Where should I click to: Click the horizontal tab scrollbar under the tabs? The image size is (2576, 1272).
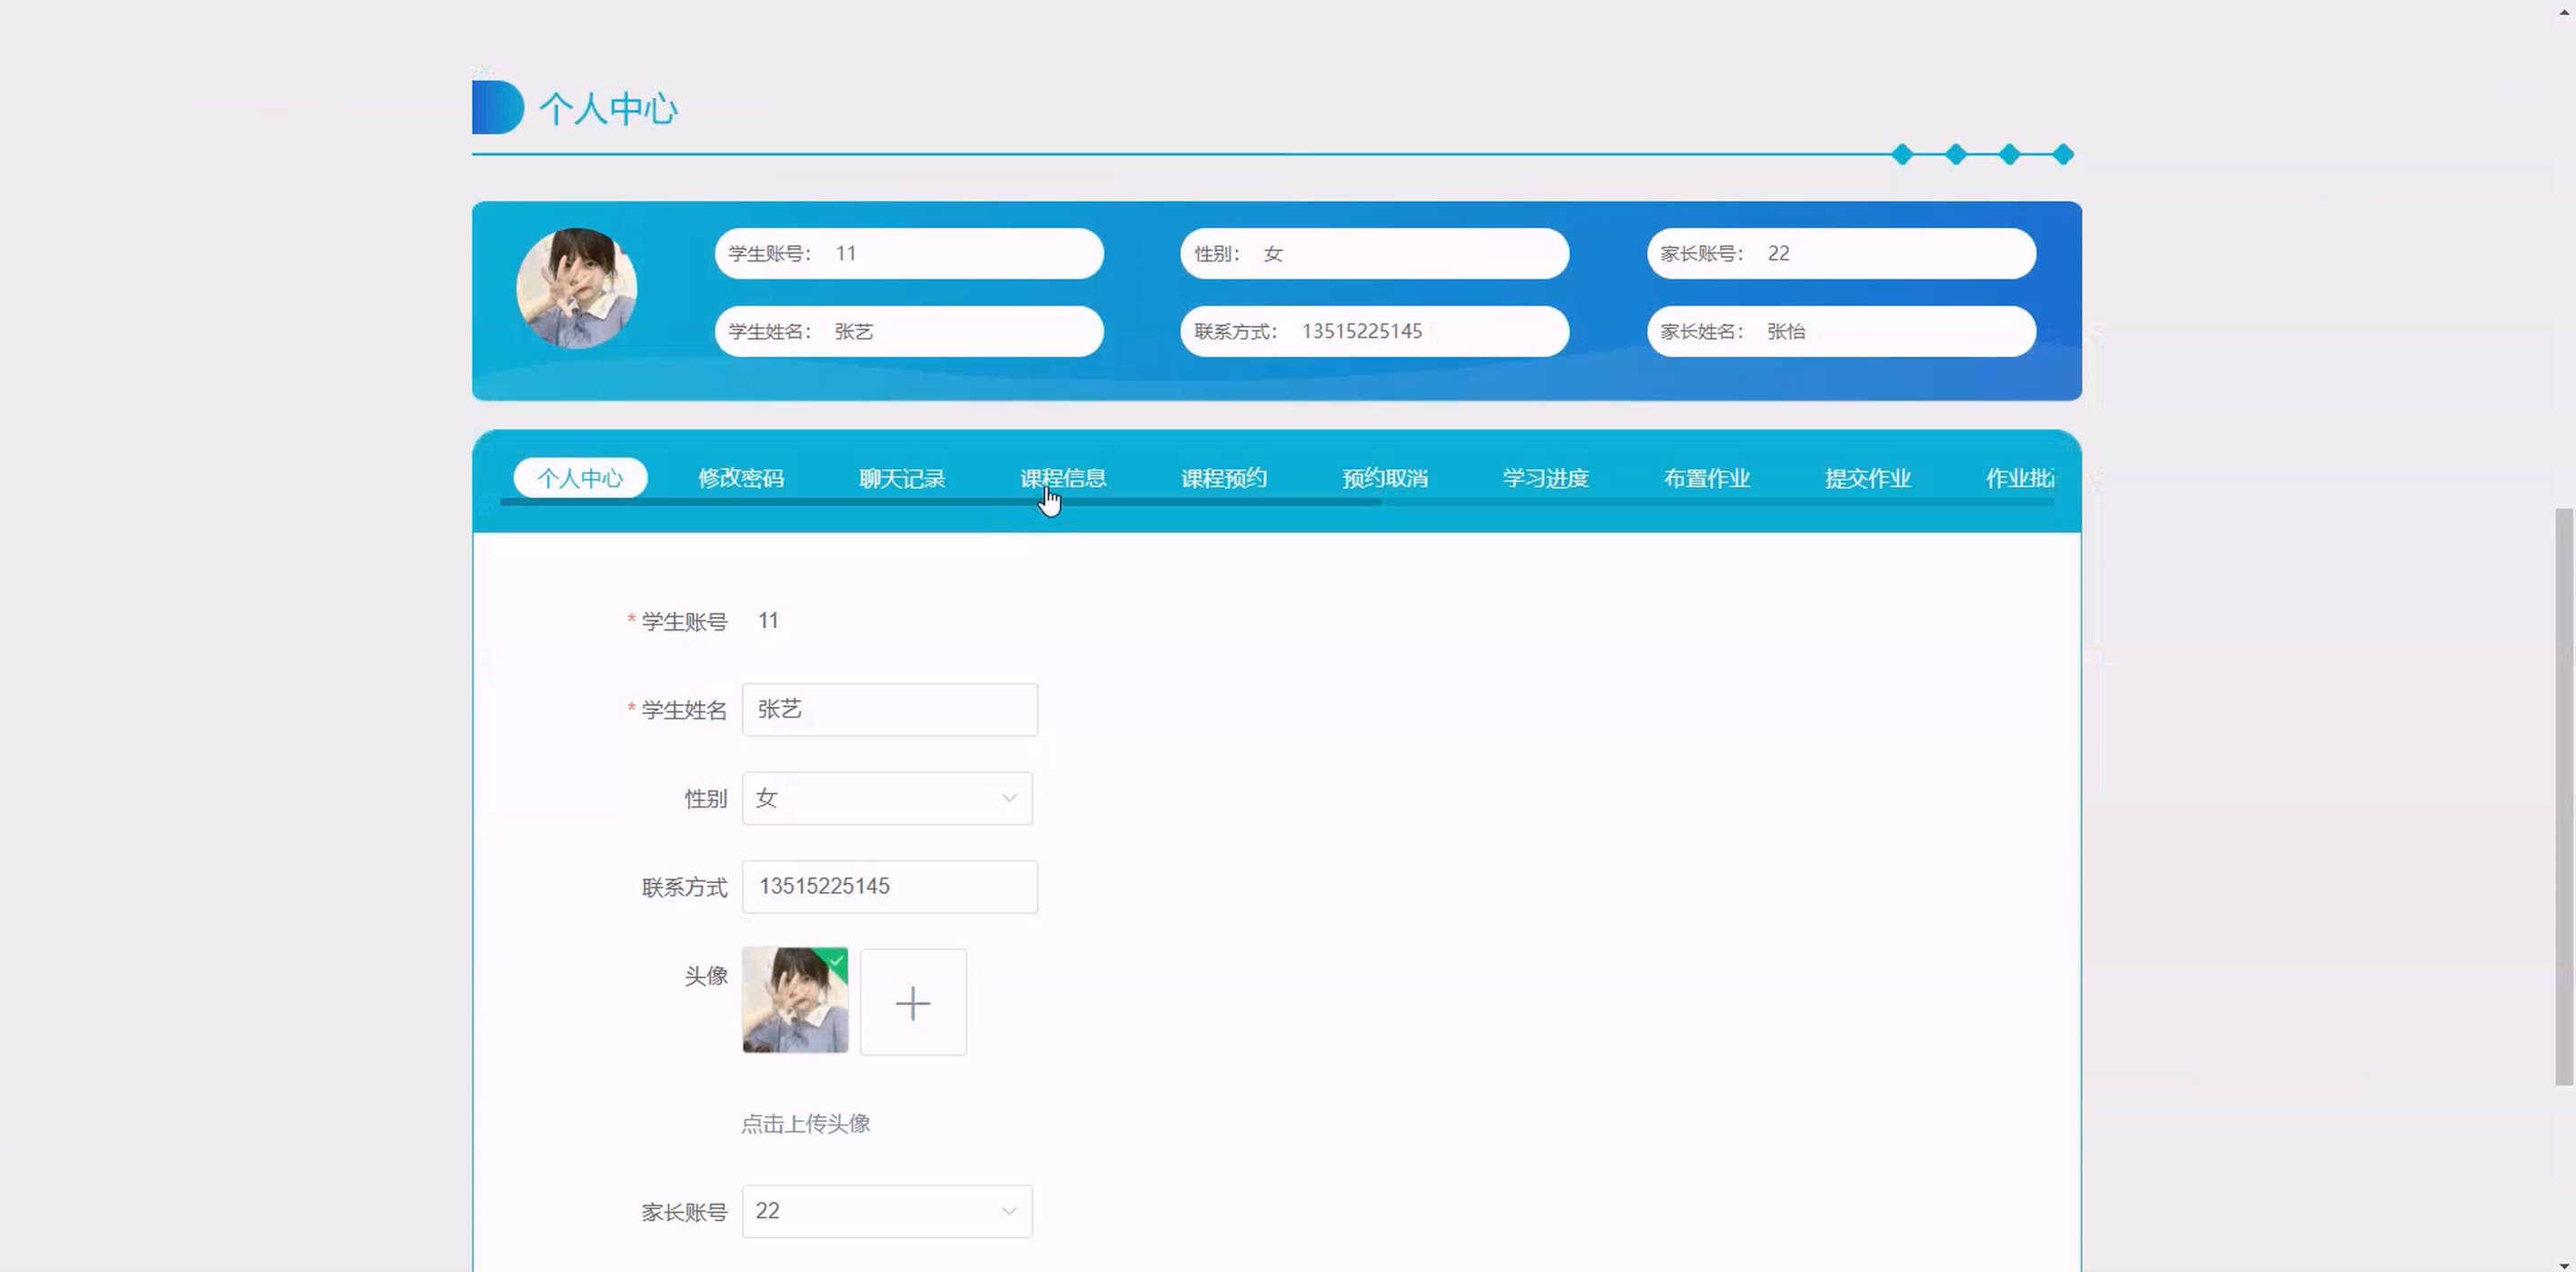pos(940,502)
